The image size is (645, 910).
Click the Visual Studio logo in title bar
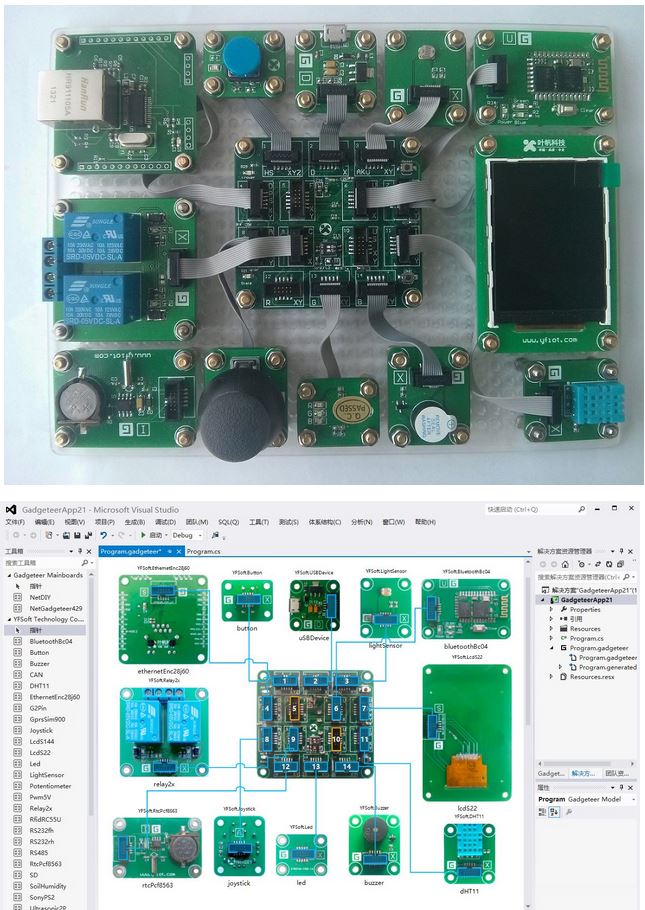pyautogui.click(x=10, y=510)
